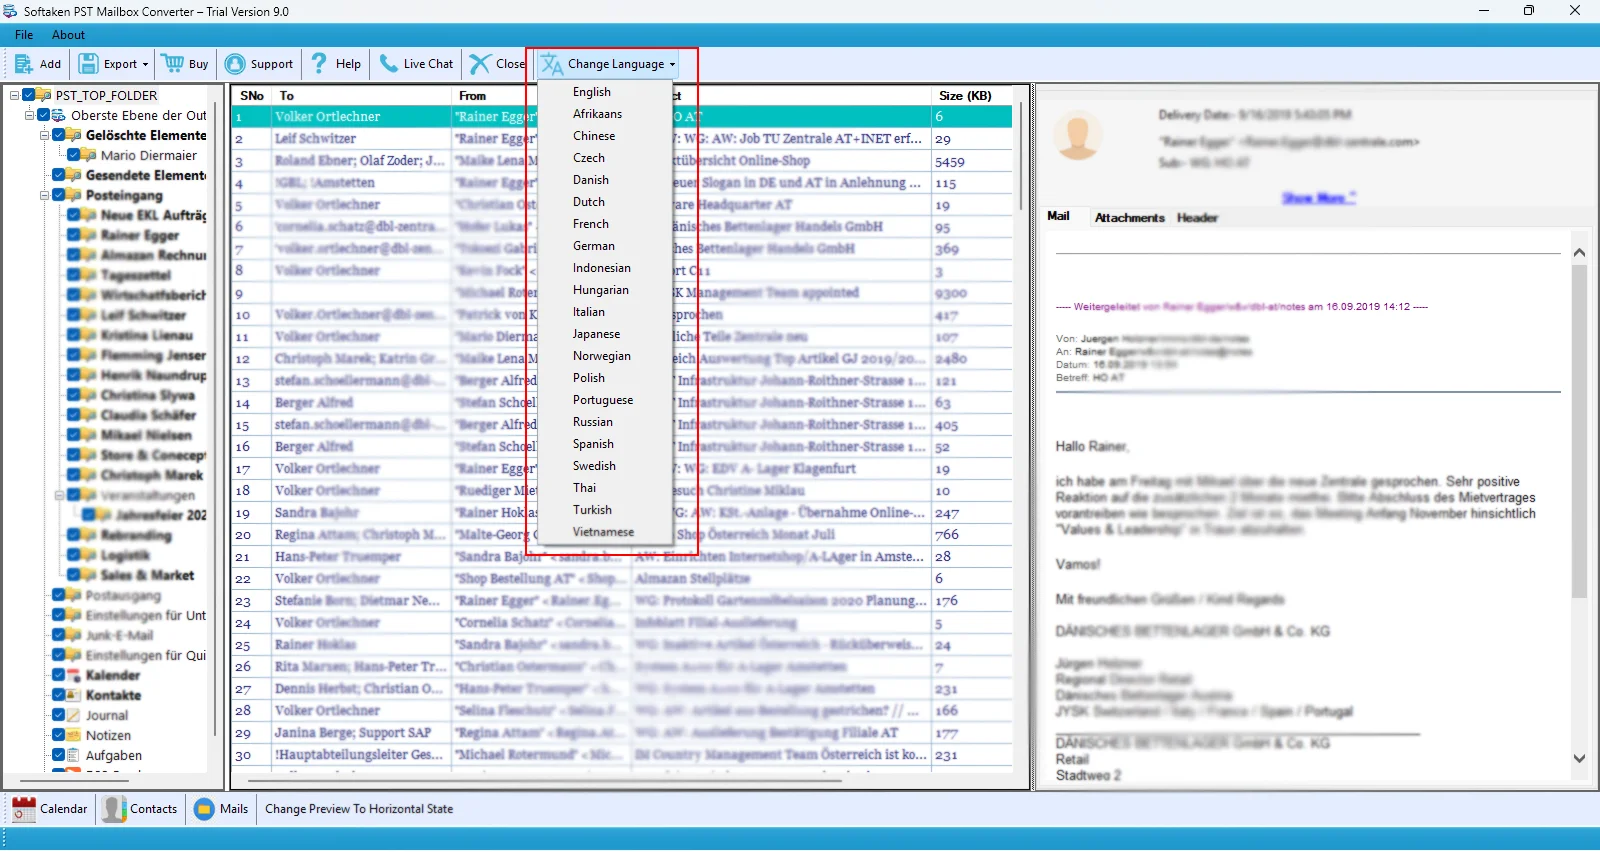Image resolution: width=1600 pixels, height=852 pixels.
Task: Click the Buy shopping cart icon
Action: (x=173, y=64)
